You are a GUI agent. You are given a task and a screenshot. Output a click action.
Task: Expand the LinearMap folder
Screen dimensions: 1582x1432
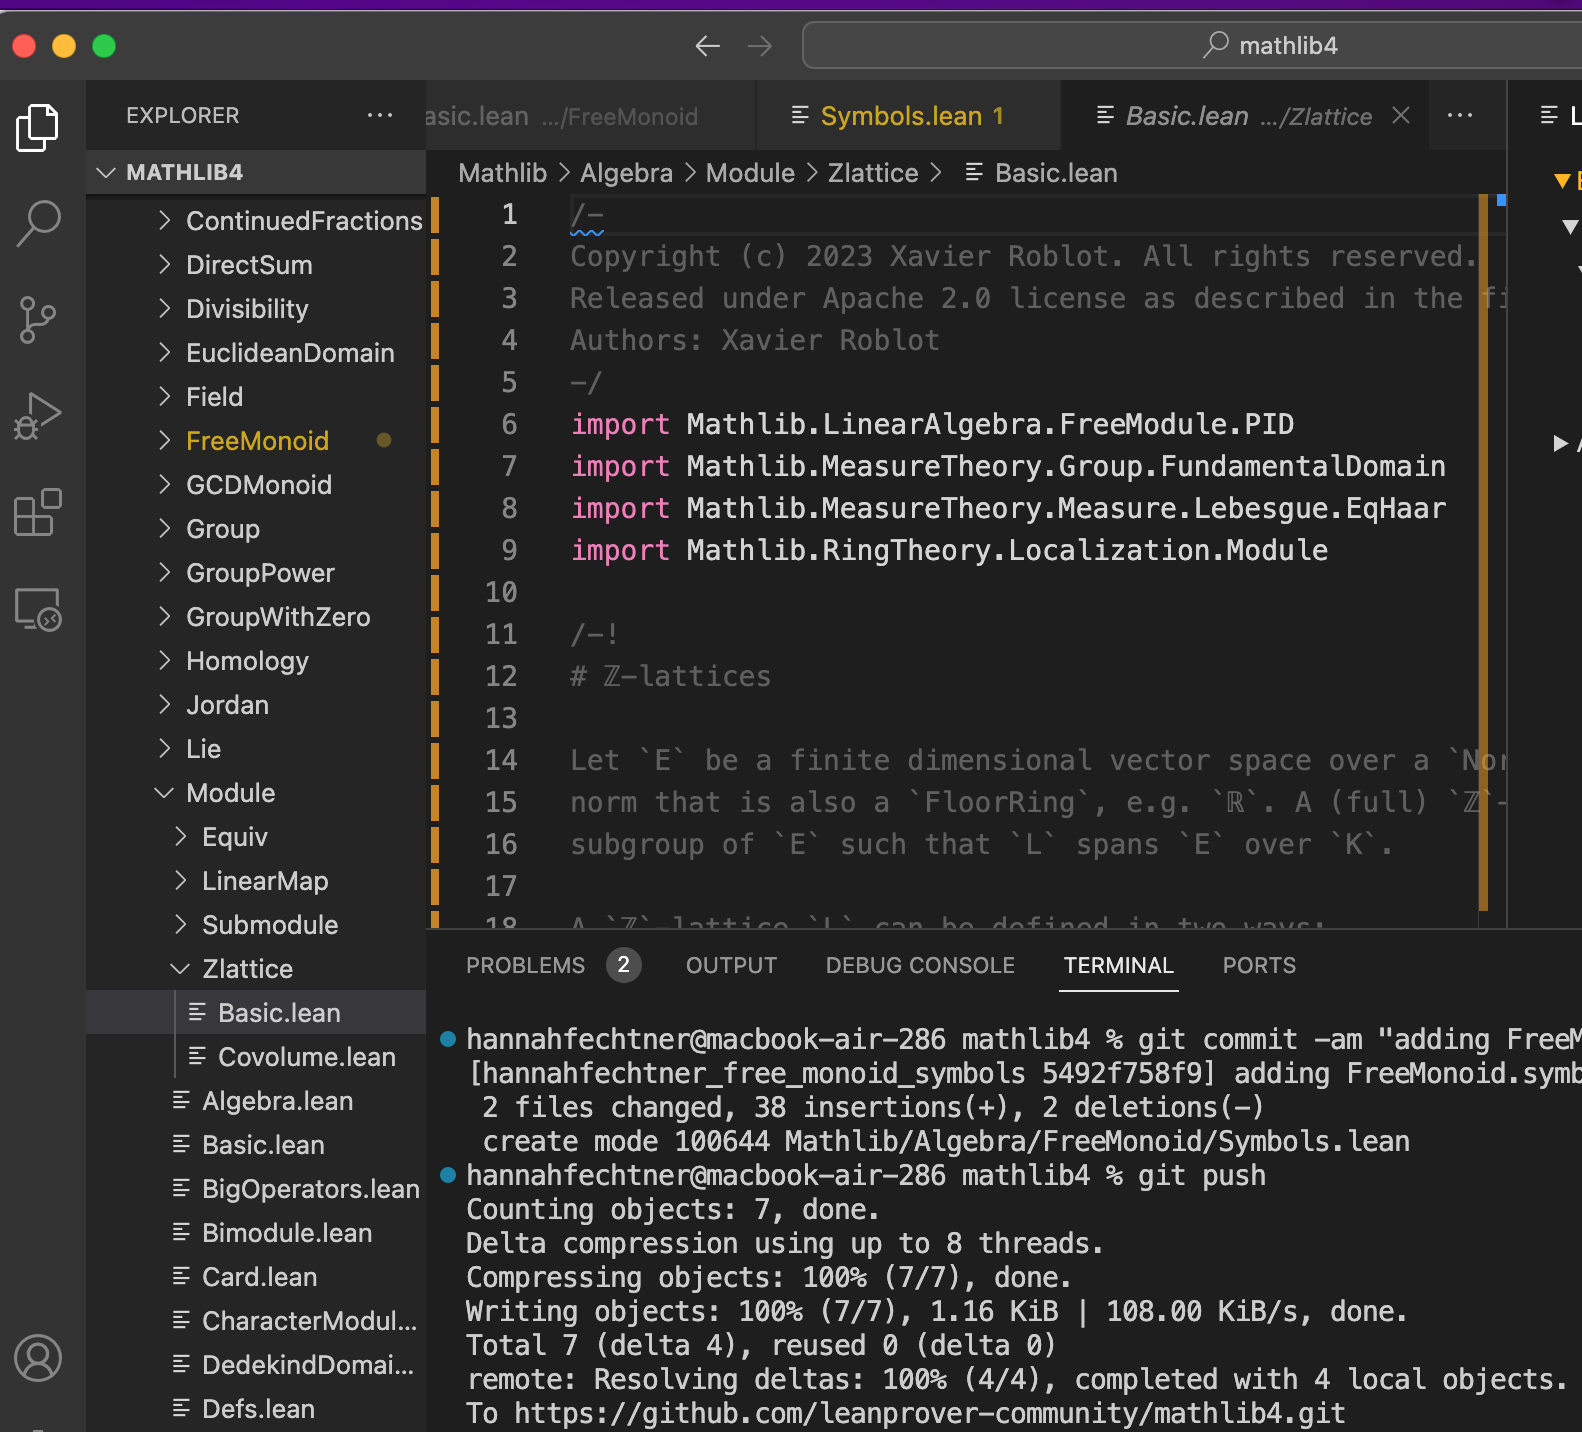[256, 881]
